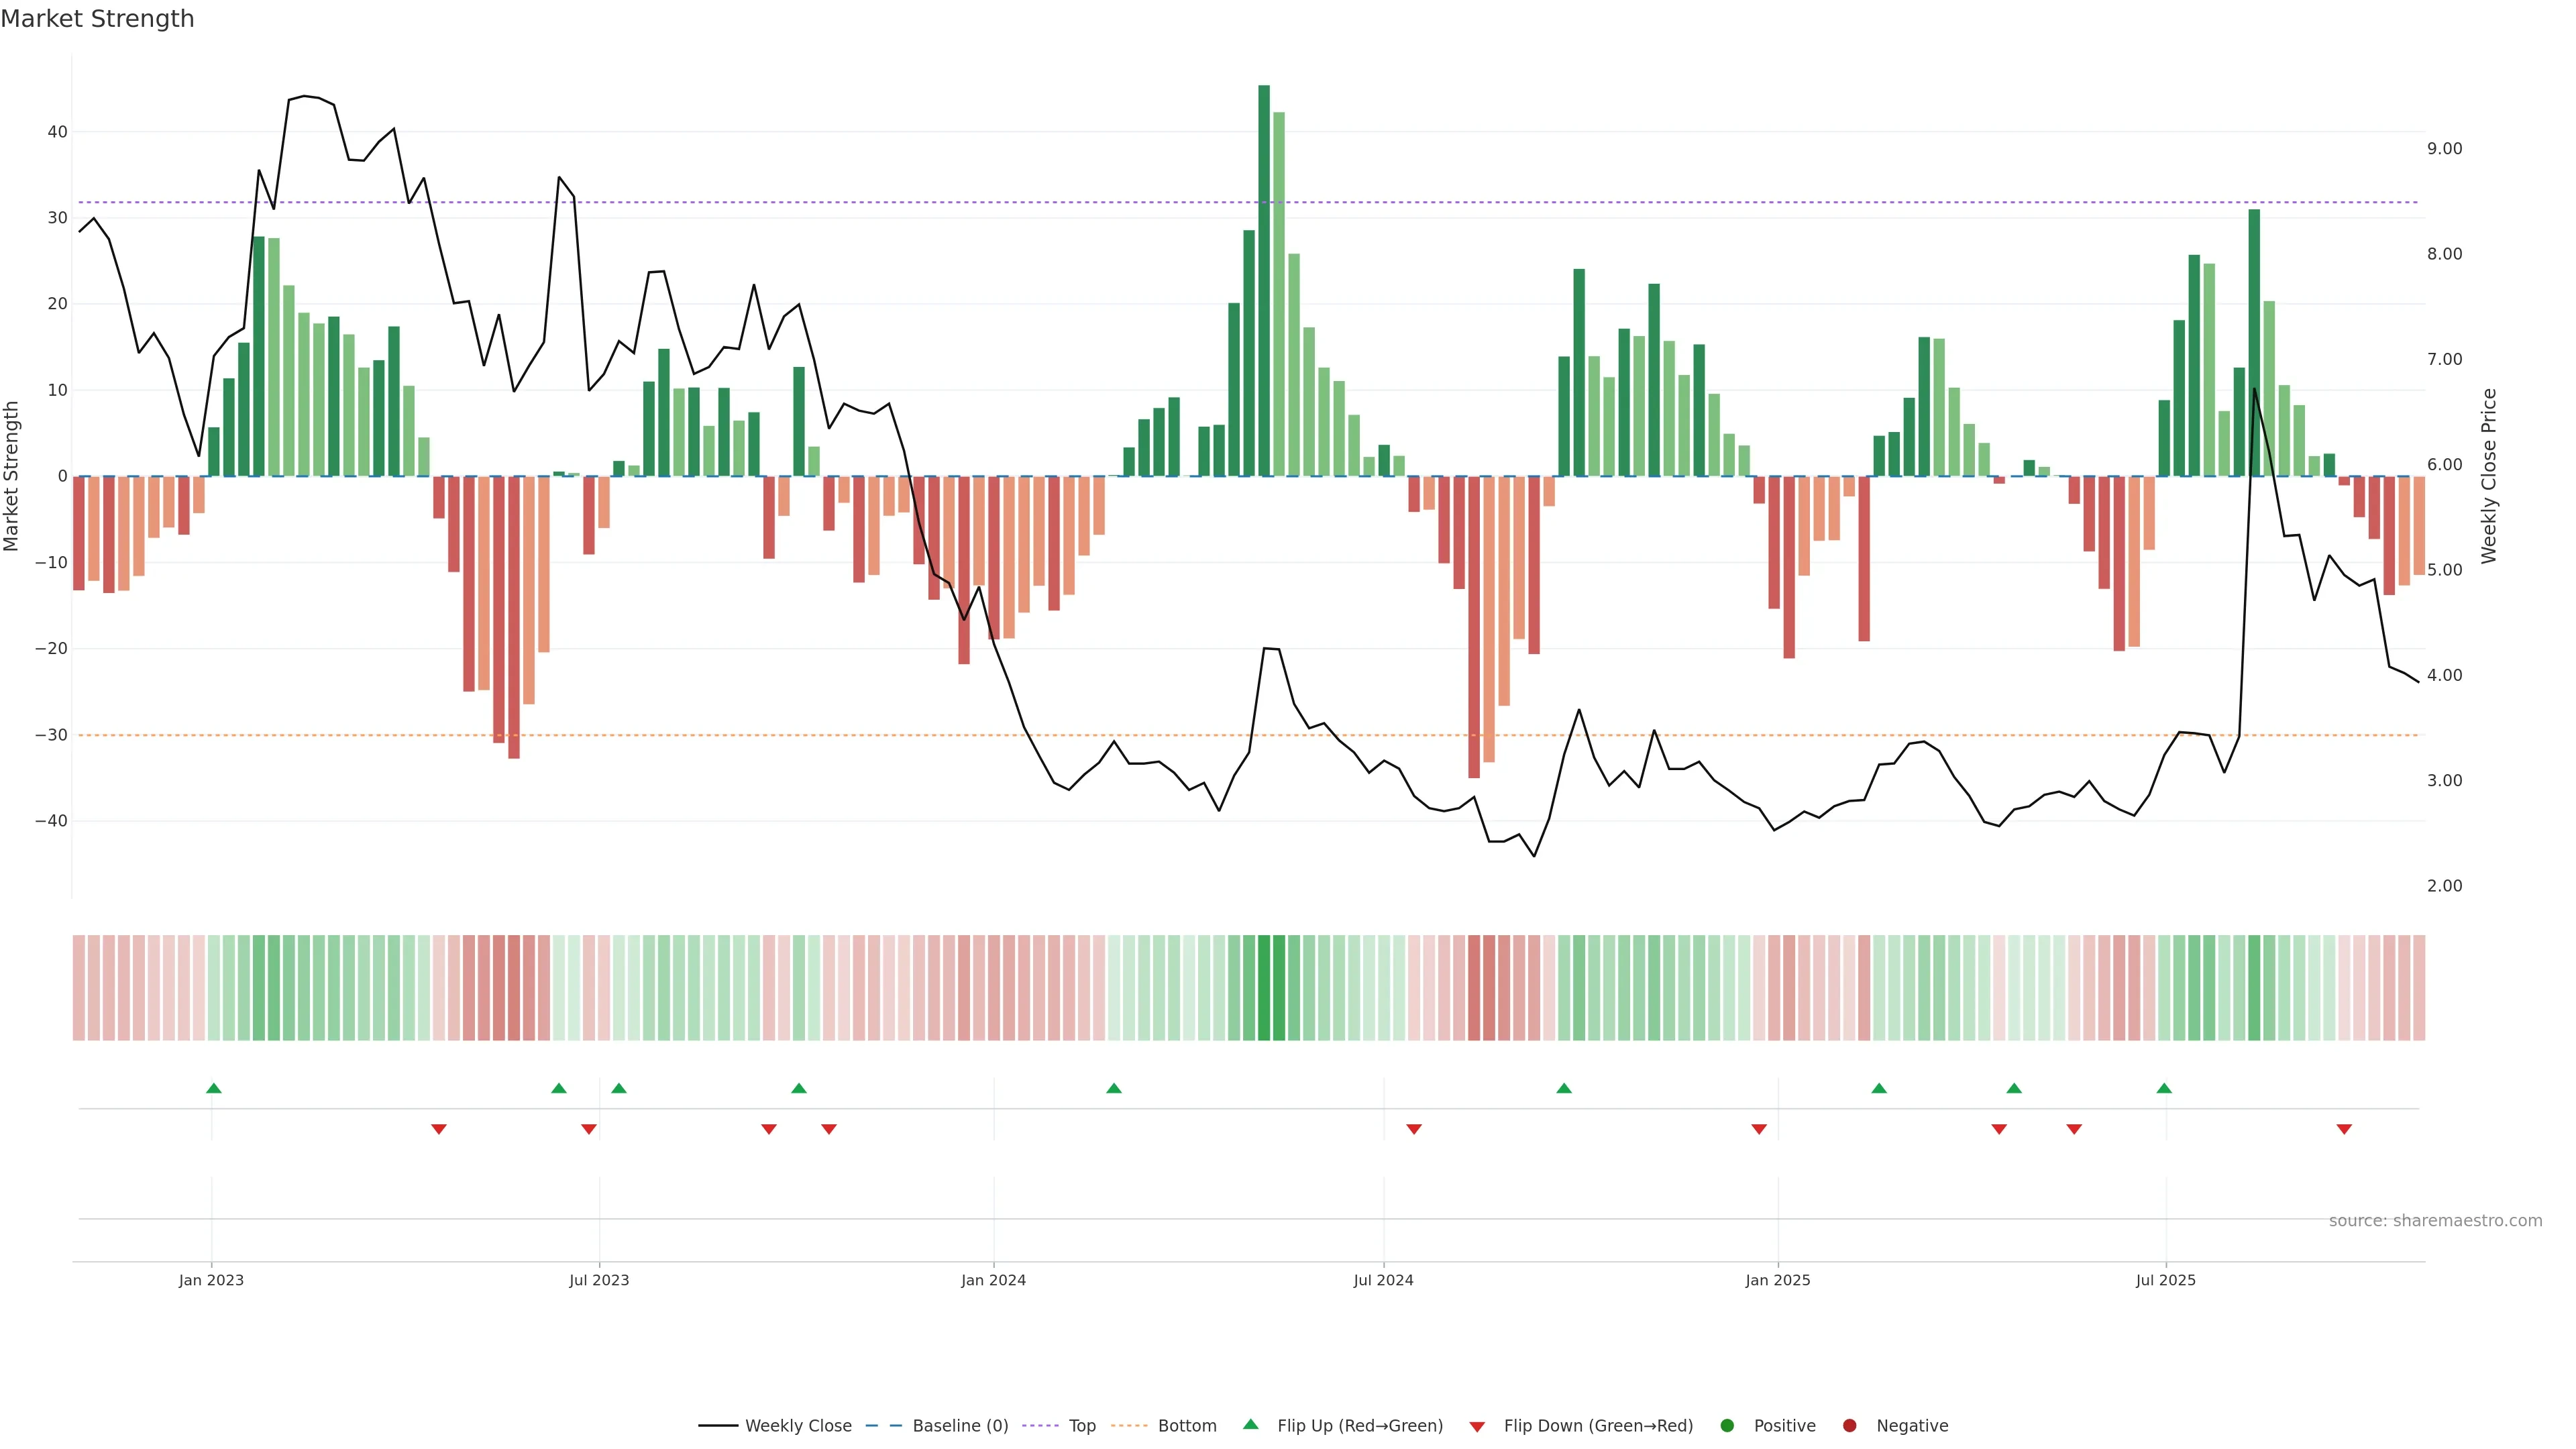
Task: Click the Flip Up green triangle legend icon
Action: pyautogui.click(x=1250, y=1425)
